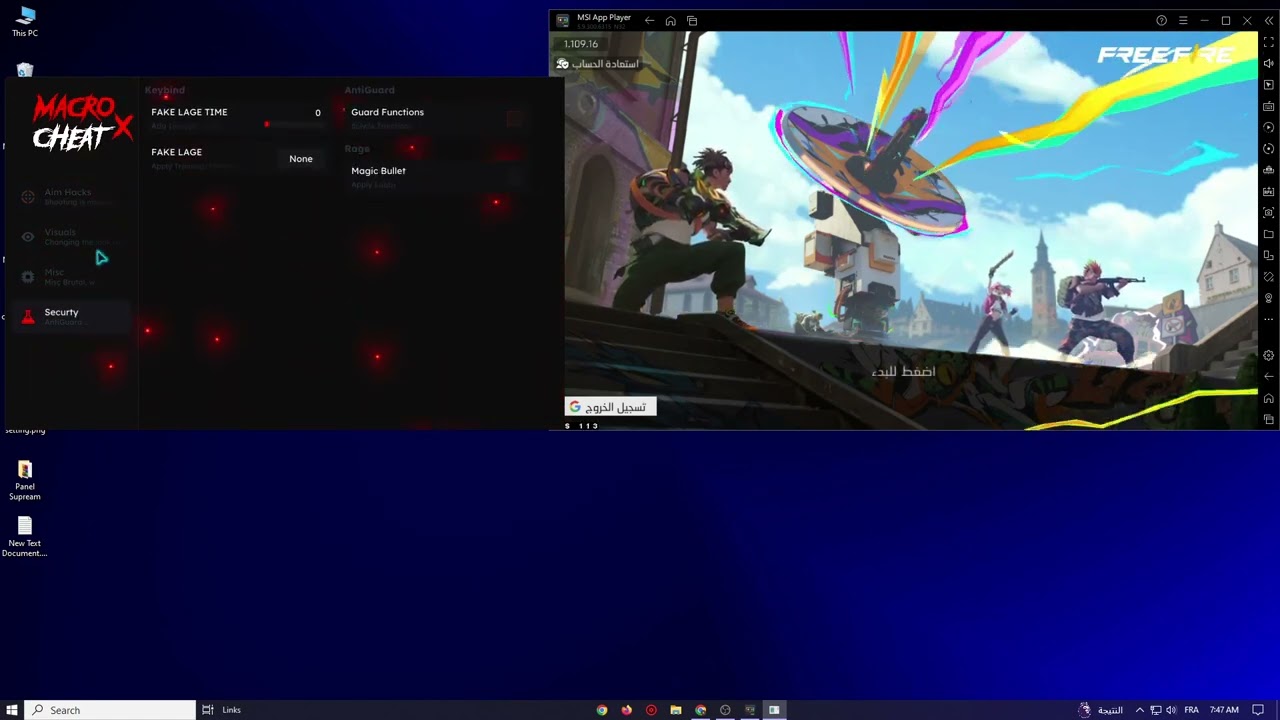The image size is (1280, 720).
Task: Open recent apps in MSI App Player title bar
Action: pos(692,20)
